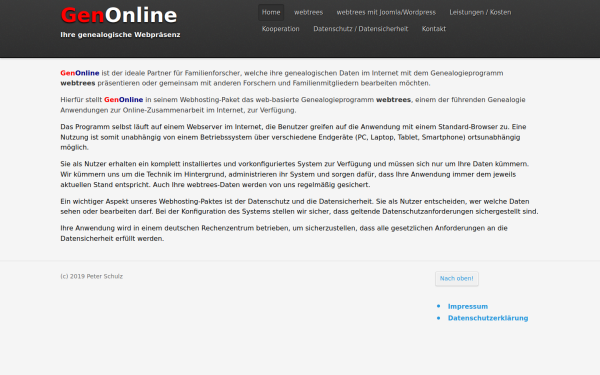This screenshot has height=375, width=600.
Task: Click the tagline Ihre genealogische Webpräsenz
Action: pyautogui.click(x=120, y=35)
